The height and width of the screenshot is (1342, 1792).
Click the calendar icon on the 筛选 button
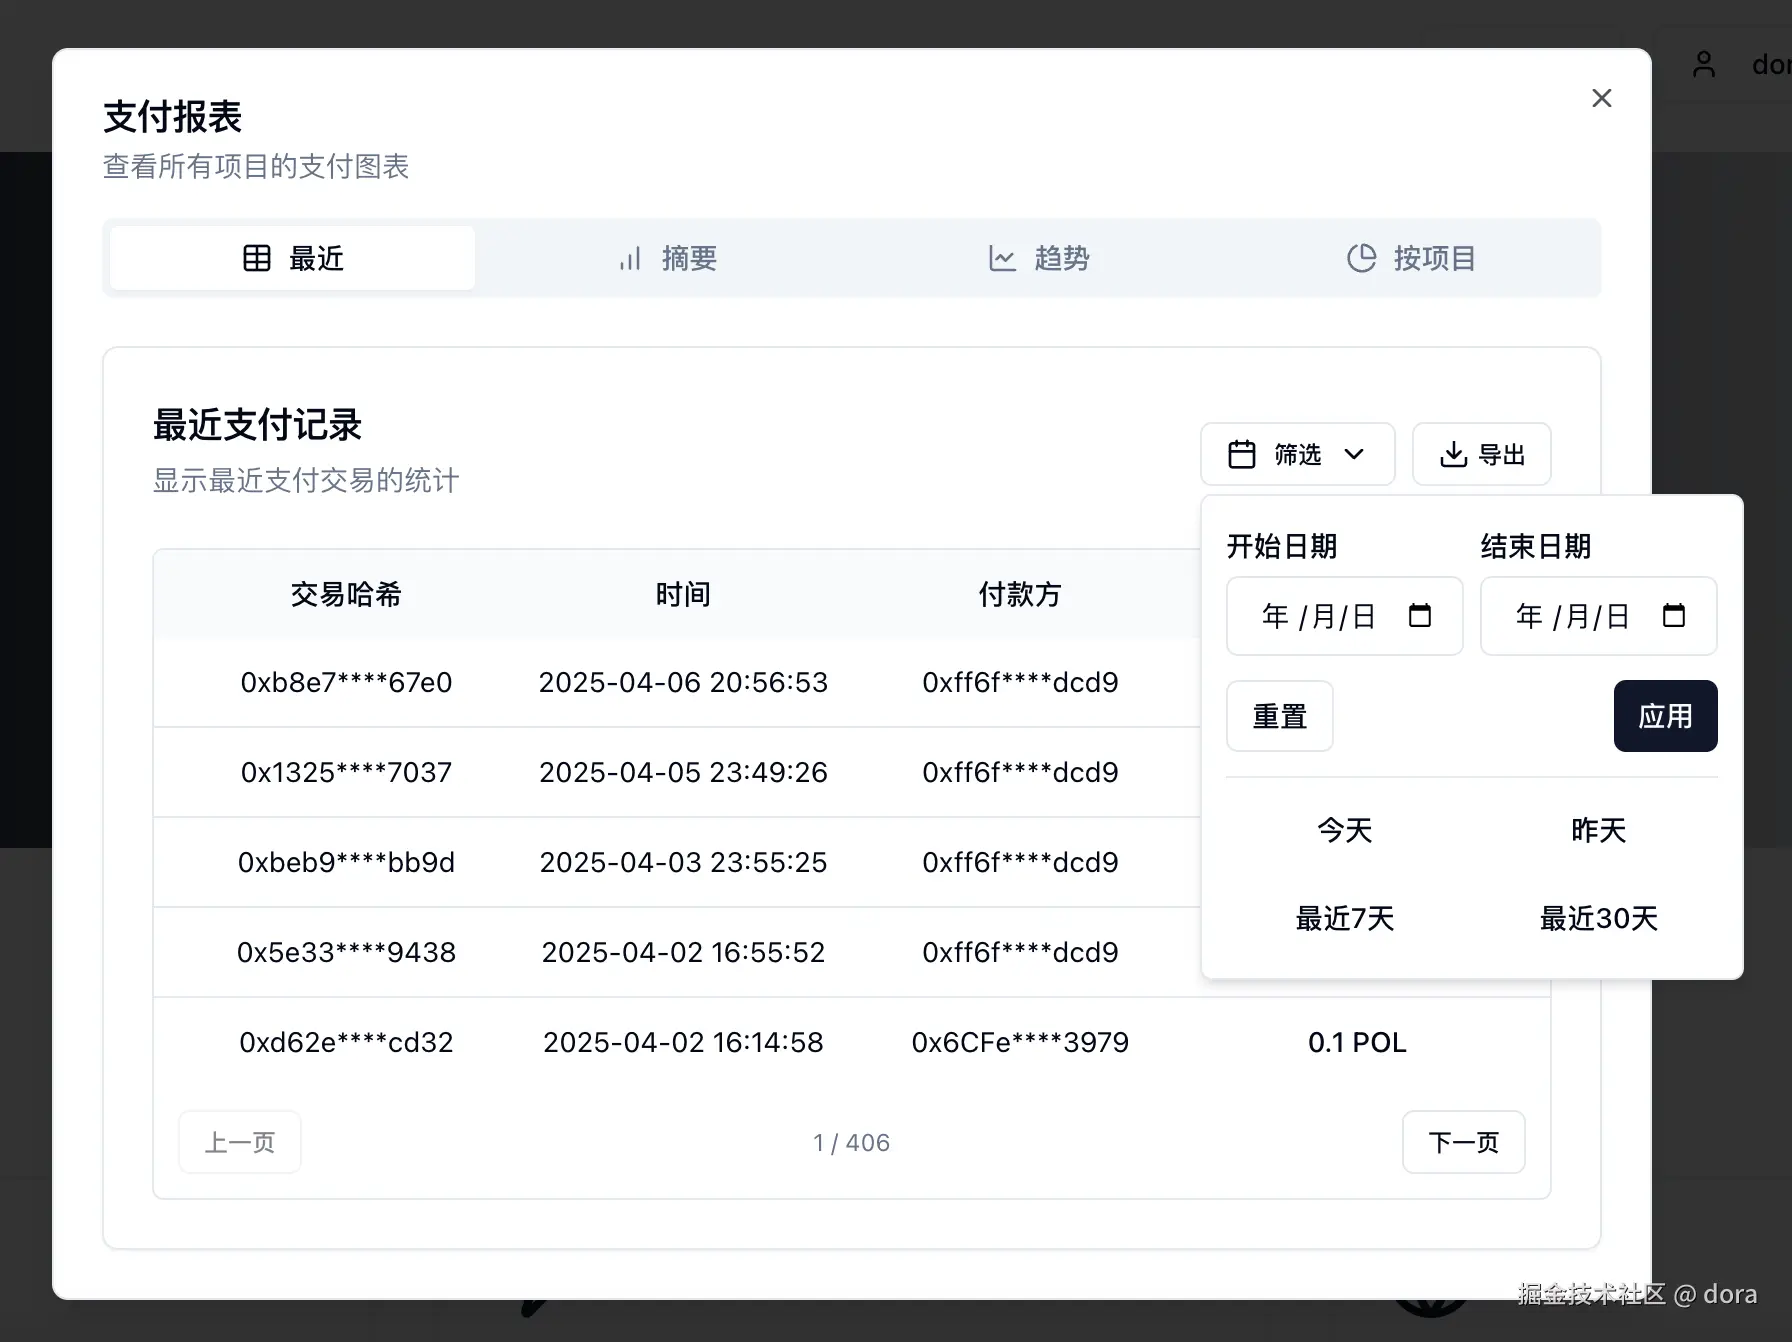(x=1243, y=453)
